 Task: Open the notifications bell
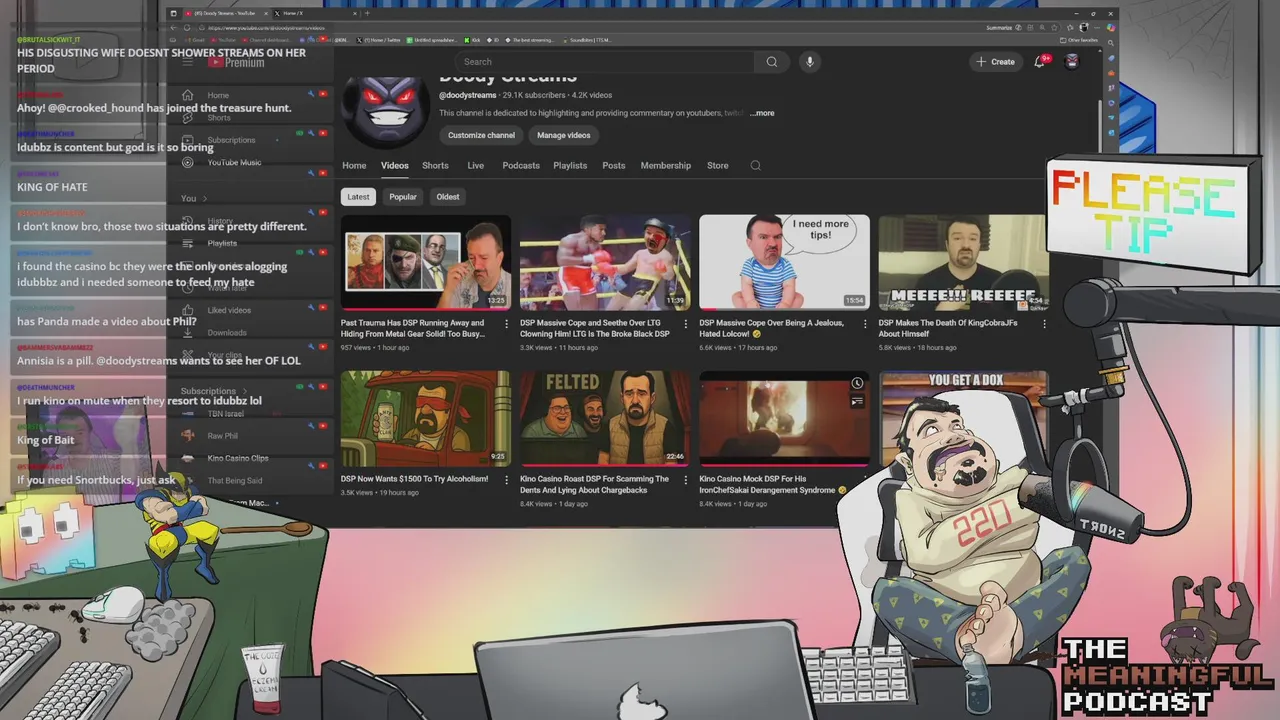point(1040,62)
